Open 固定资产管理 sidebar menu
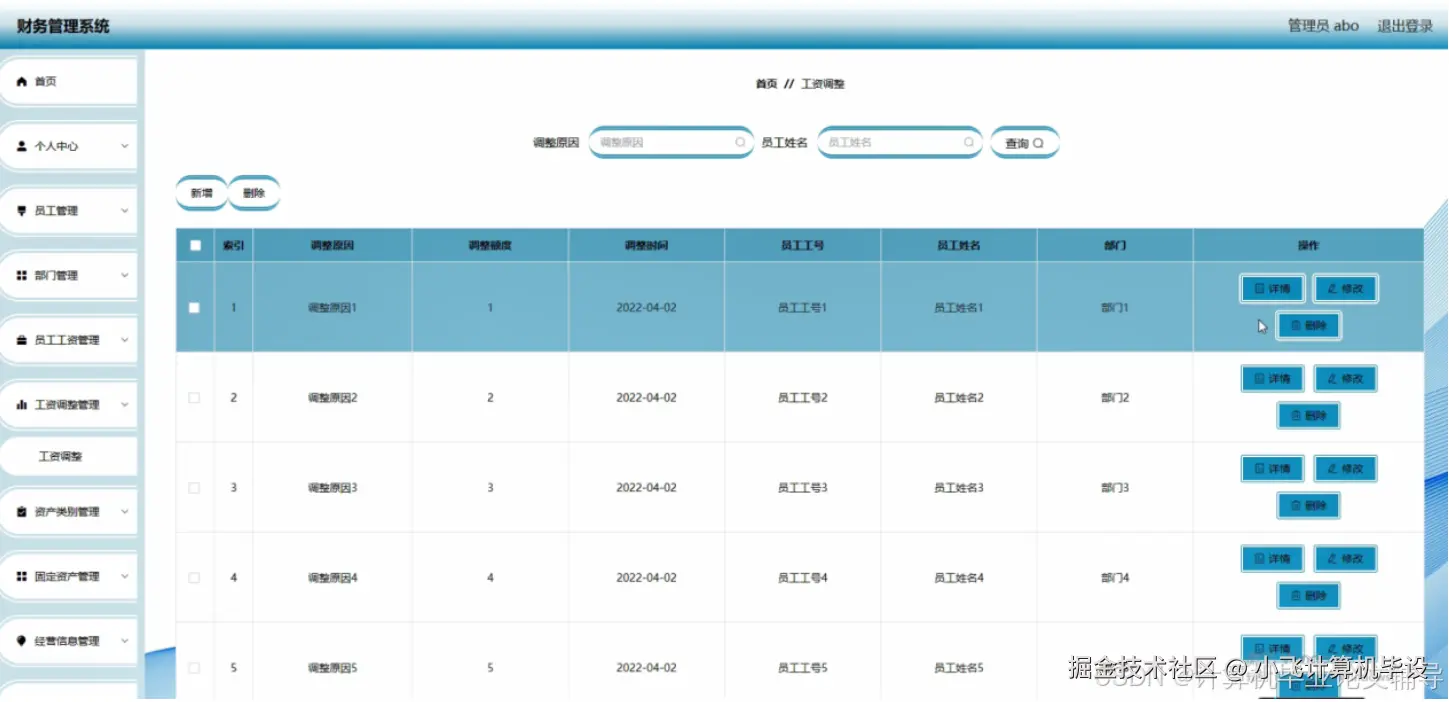Image resolution: width=1449 pixels, height=702 pixels. click(68, 577)
